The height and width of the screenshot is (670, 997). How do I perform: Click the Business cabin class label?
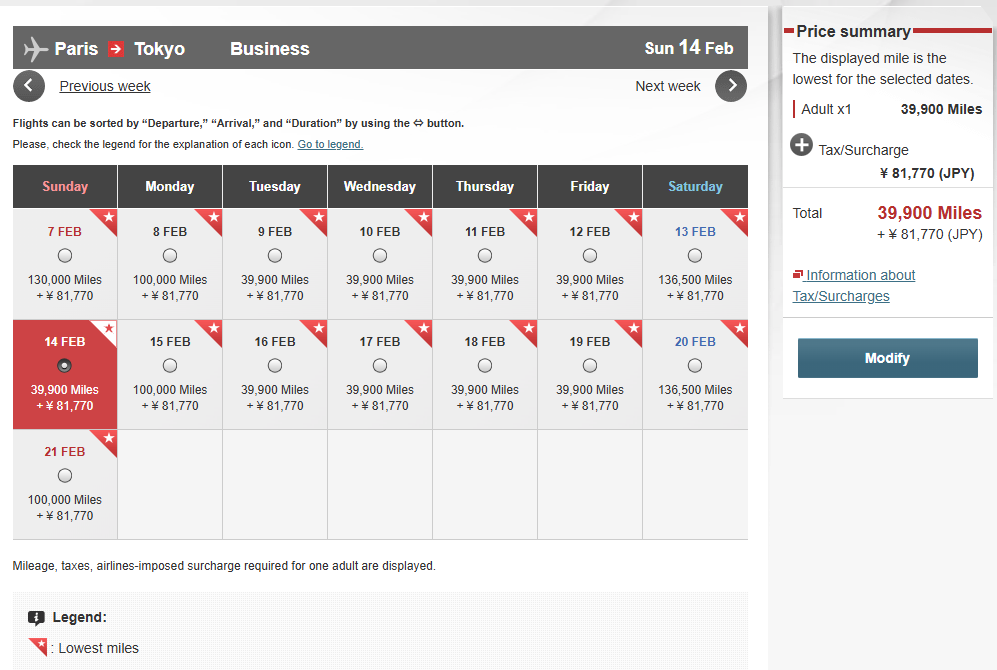(270, 49)
